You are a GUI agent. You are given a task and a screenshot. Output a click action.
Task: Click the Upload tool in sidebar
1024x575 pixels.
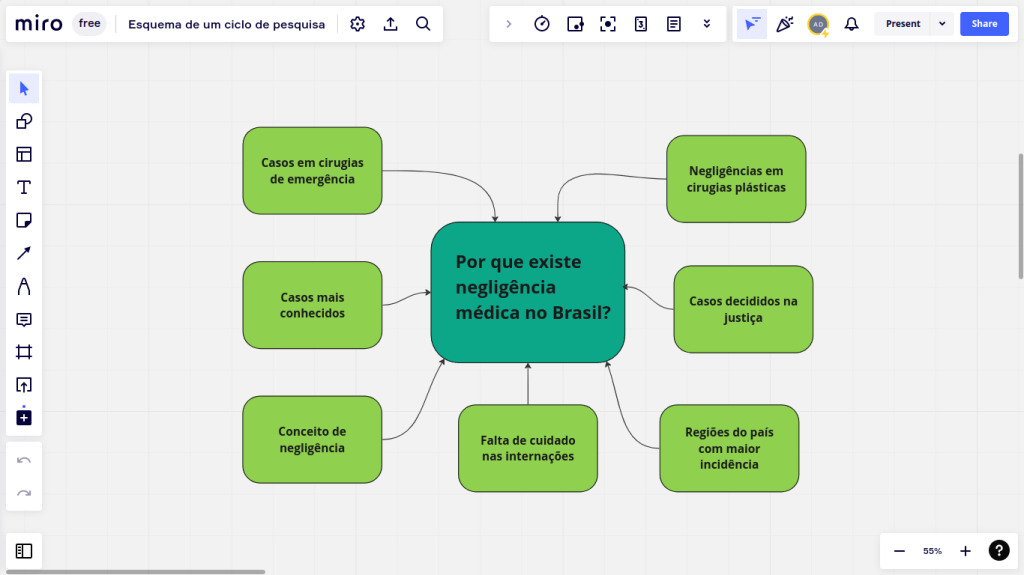(x=24, y=385)
